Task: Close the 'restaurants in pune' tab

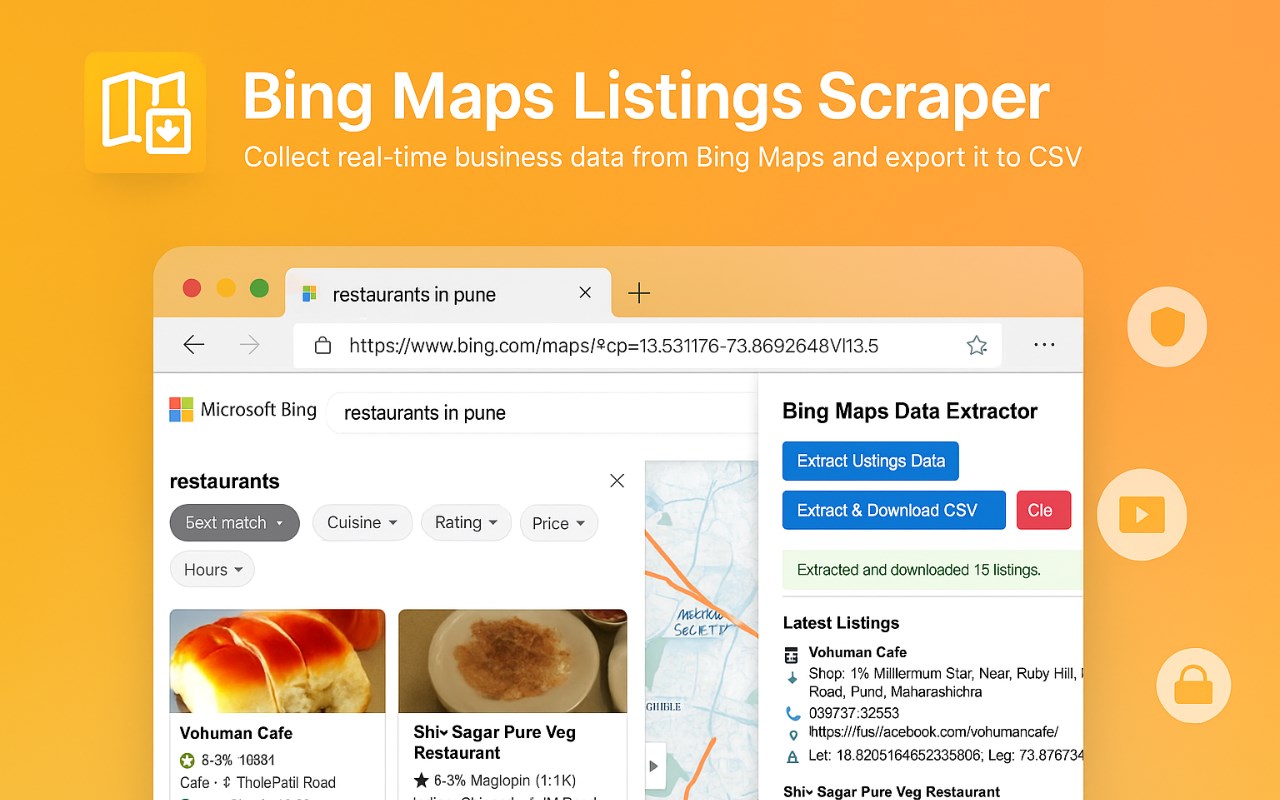Action: [x=585, y=293]
